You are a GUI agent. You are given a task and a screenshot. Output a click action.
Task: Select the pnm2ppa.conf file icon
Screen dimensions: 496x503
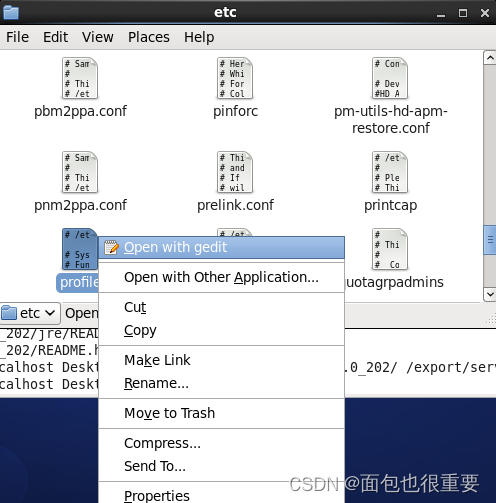[80, 172]
